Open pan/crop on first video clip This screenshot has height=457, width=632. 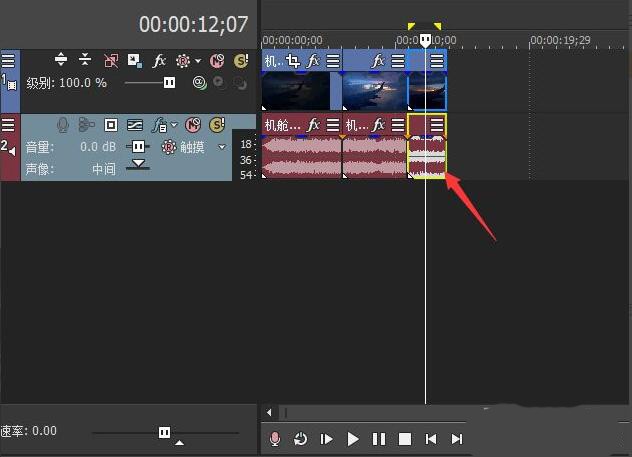tap(293, 61)
